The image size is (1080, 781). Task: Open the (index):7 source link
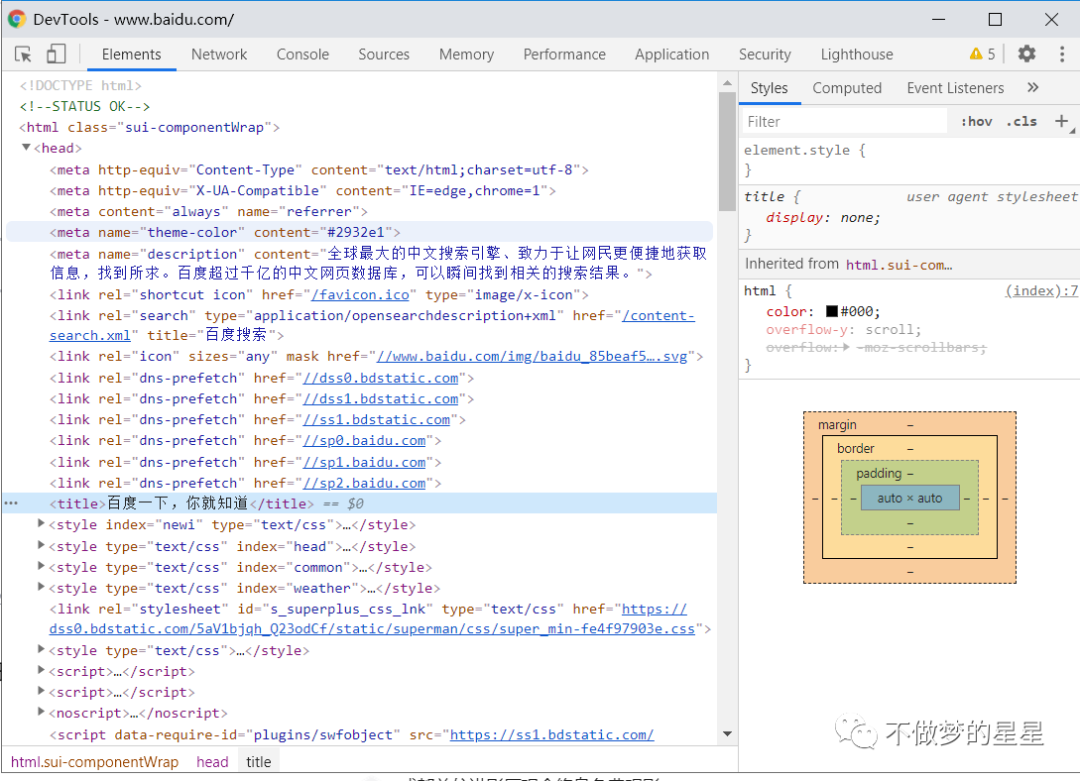click(x=1041, y=291)
